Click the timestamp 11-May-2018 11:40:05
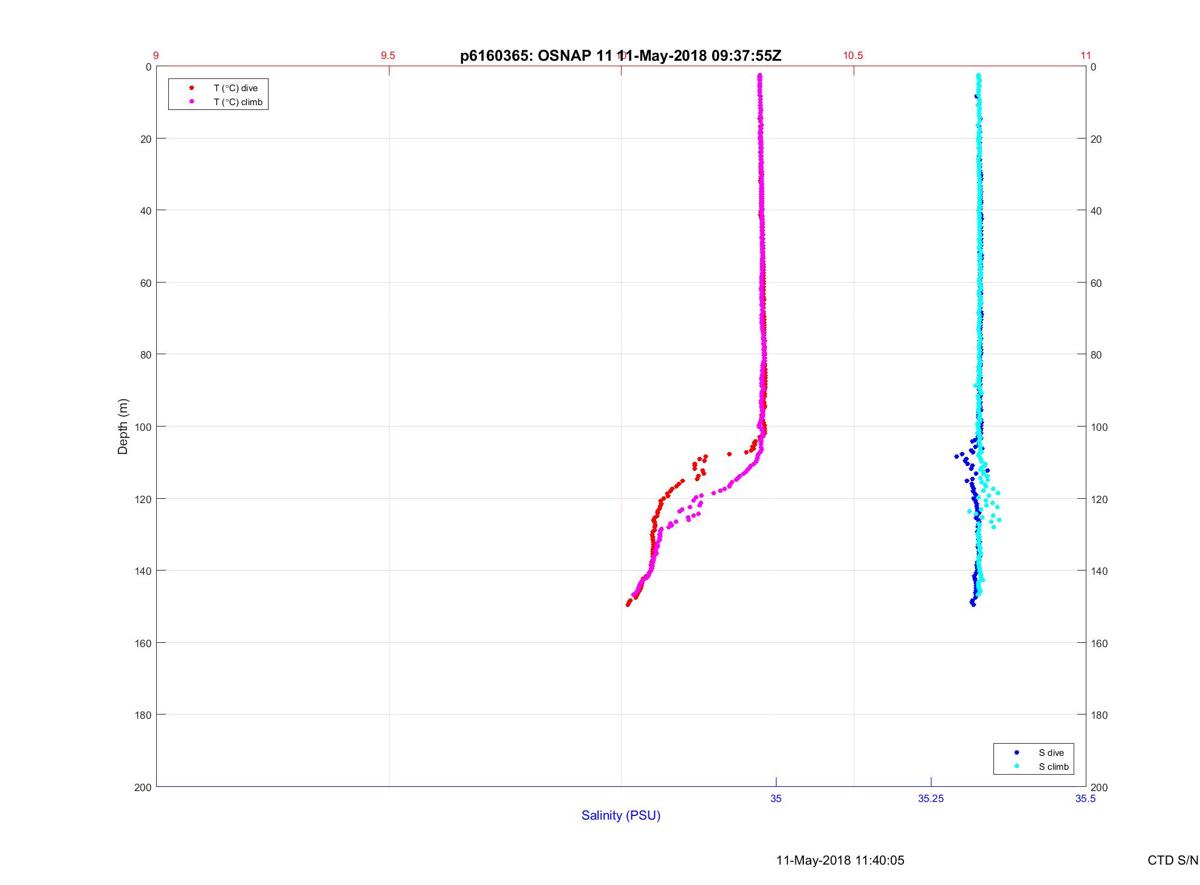Viewport: 1200px width, 885px height. pyautogui.click(x=840, y=860)
